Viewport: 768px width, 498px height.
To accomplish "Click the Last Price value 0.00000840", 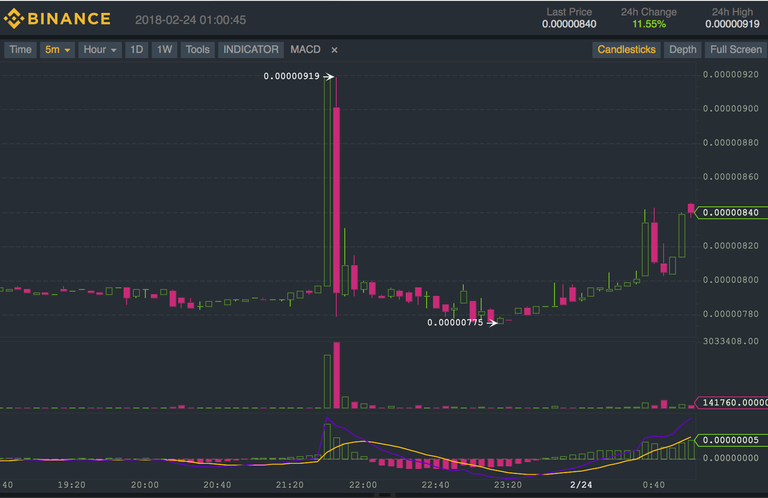I will pos(569,24).
